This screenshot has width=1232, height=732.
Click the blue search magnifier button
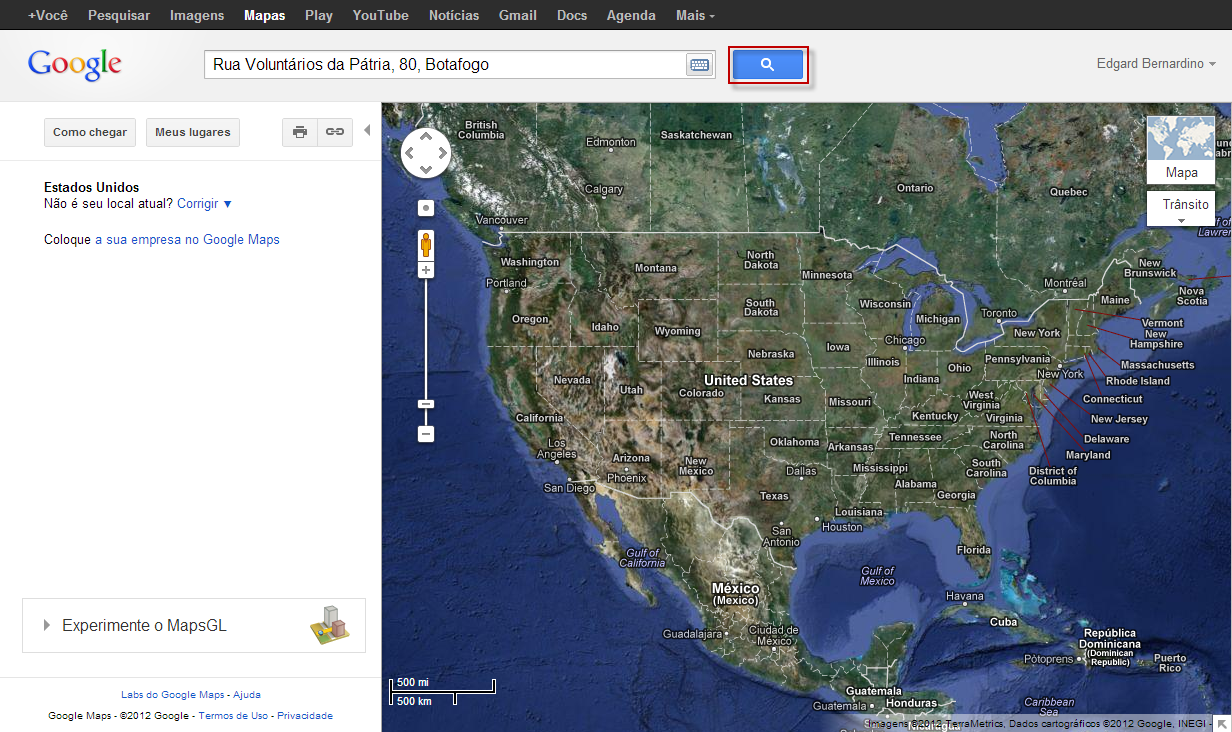click(x=767, y=65)
